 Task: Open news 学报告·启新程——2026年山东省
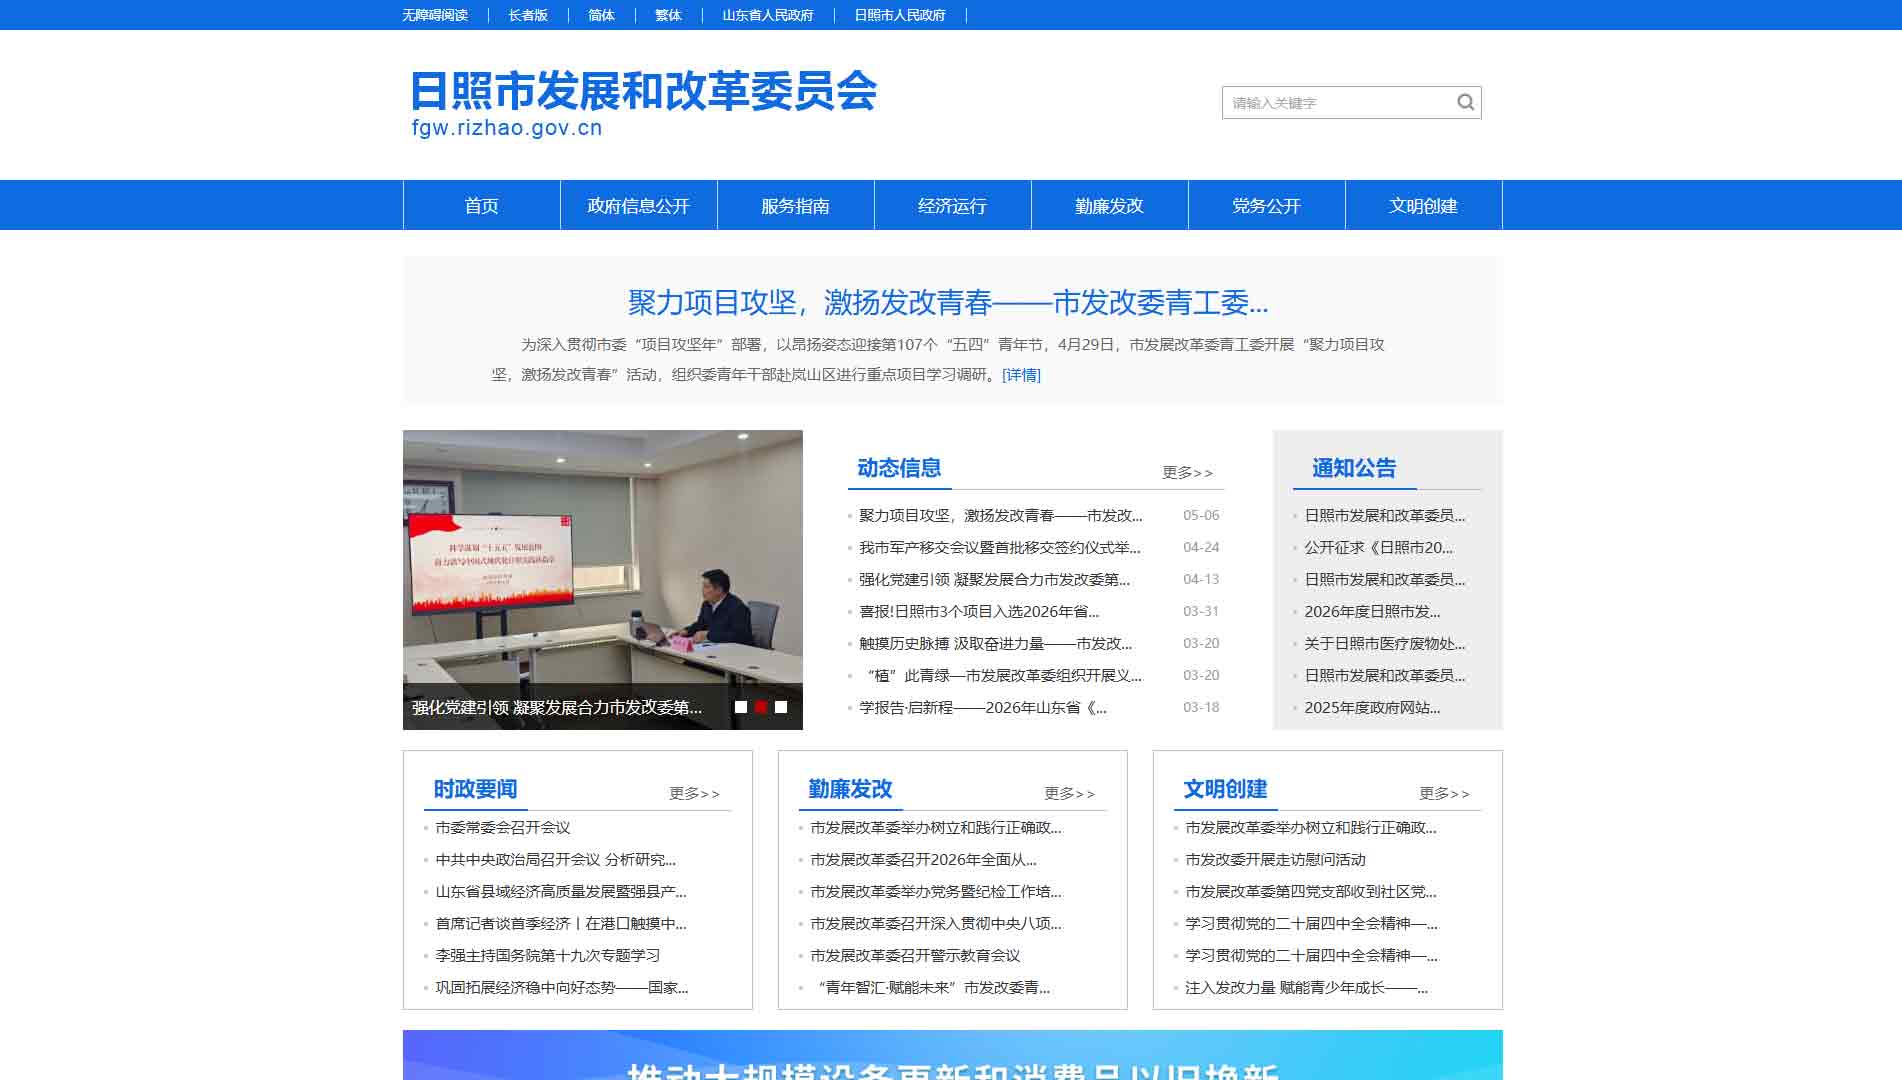[x=983, y=707]
